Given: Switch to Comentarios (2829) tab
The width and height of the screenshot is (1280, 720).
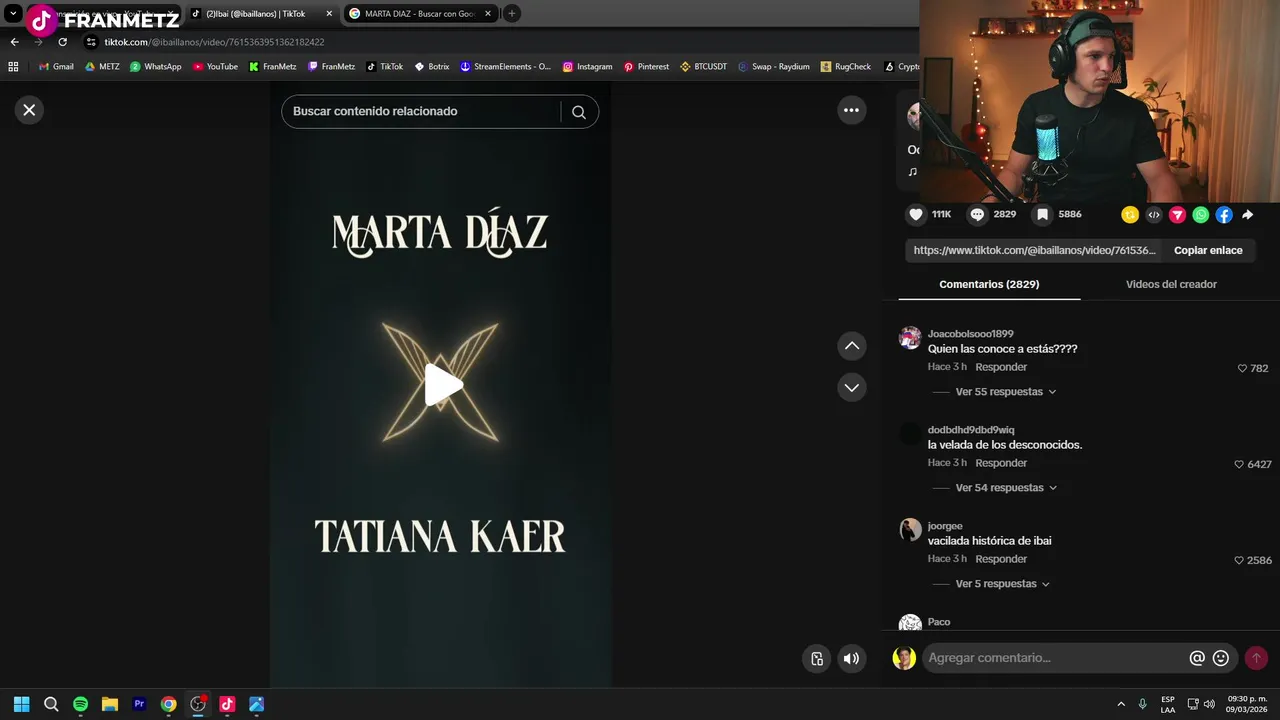Looking at the screenshot, I should coord(989,284).
